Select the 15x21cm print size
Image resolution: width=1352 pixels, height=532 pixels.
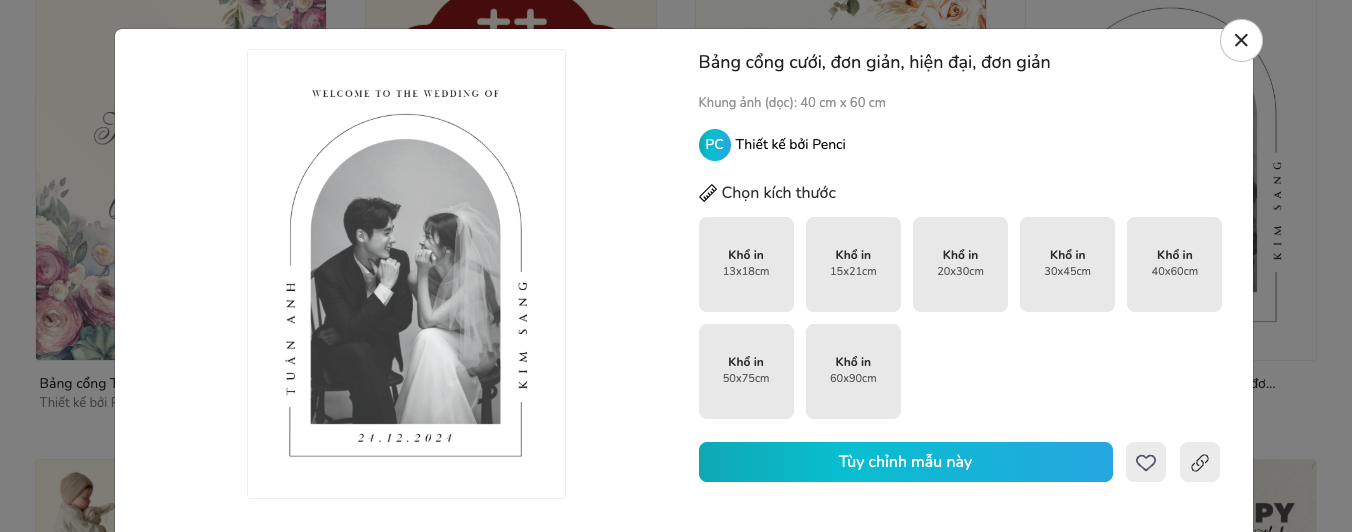(x=853, y=264)
